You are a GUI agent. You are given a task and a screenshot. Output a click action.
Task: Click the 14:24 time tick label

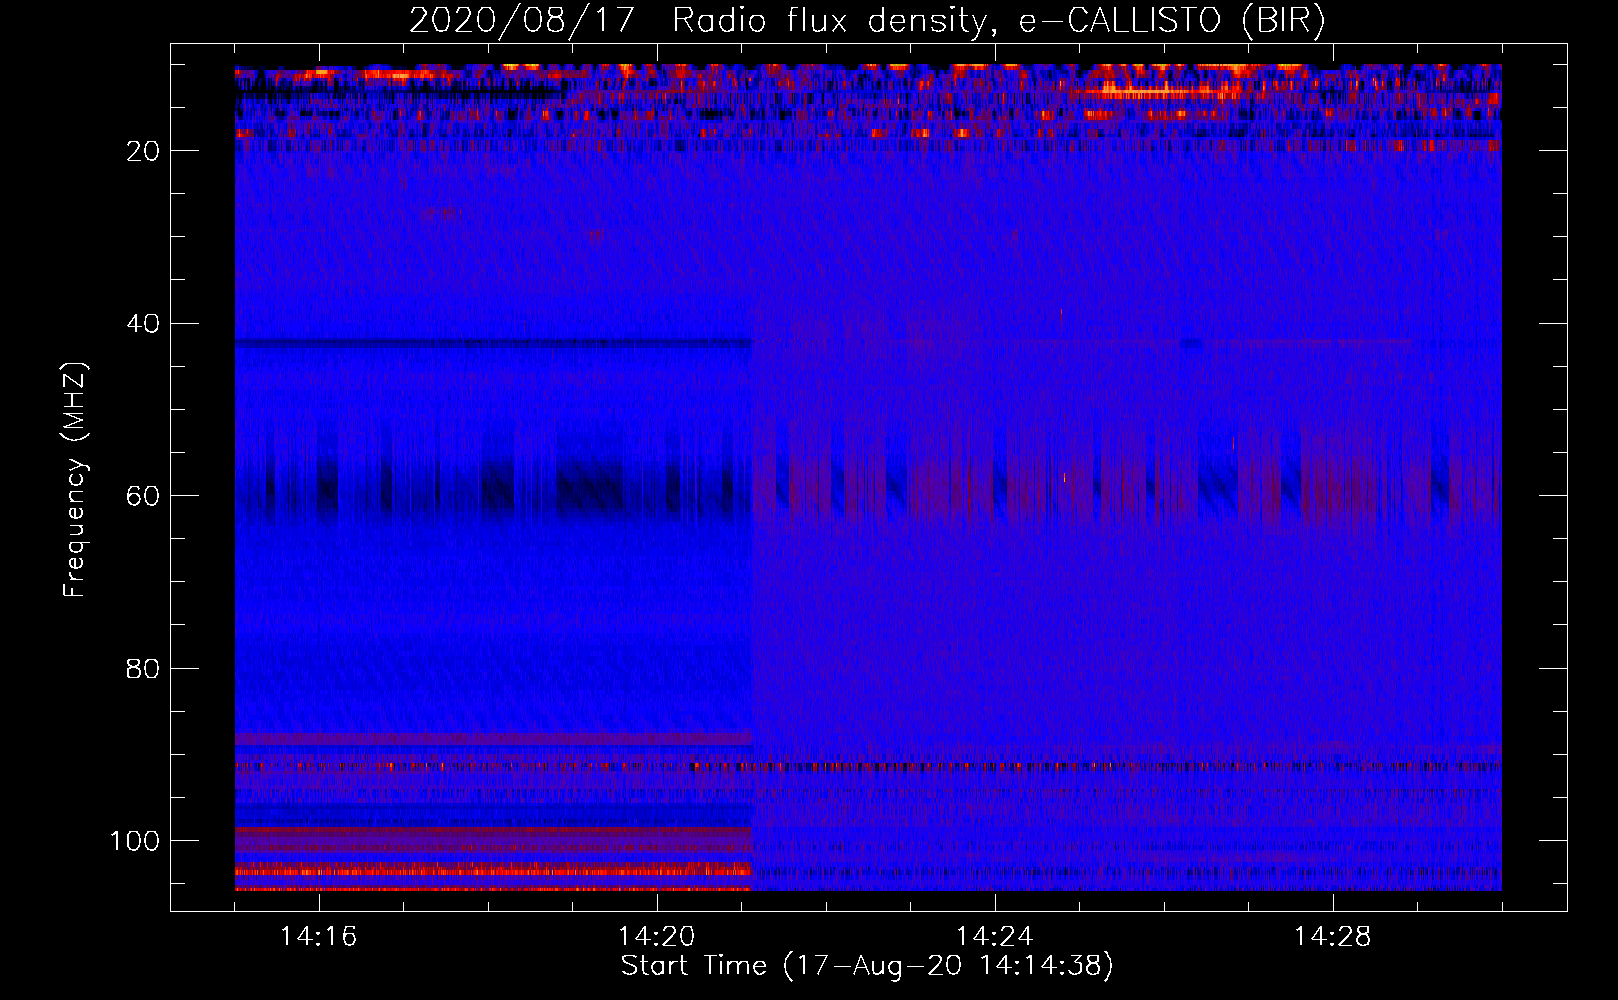[994, 937]
